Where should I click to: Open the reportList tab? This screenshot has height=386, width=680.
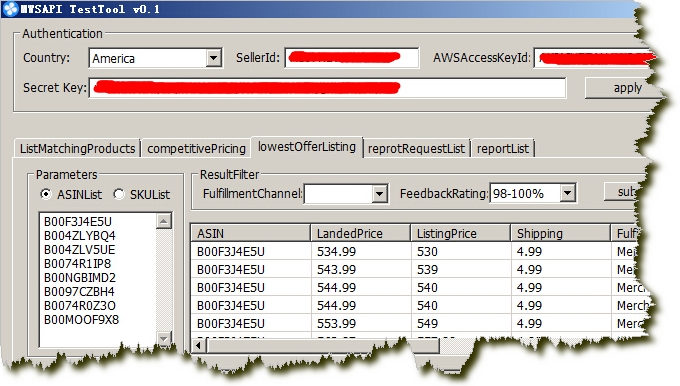coord(503,149)
